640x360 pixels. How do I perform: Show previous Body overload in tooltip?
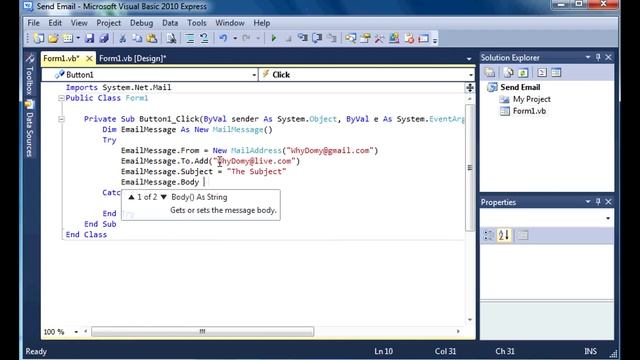click(x=131, y=197)
